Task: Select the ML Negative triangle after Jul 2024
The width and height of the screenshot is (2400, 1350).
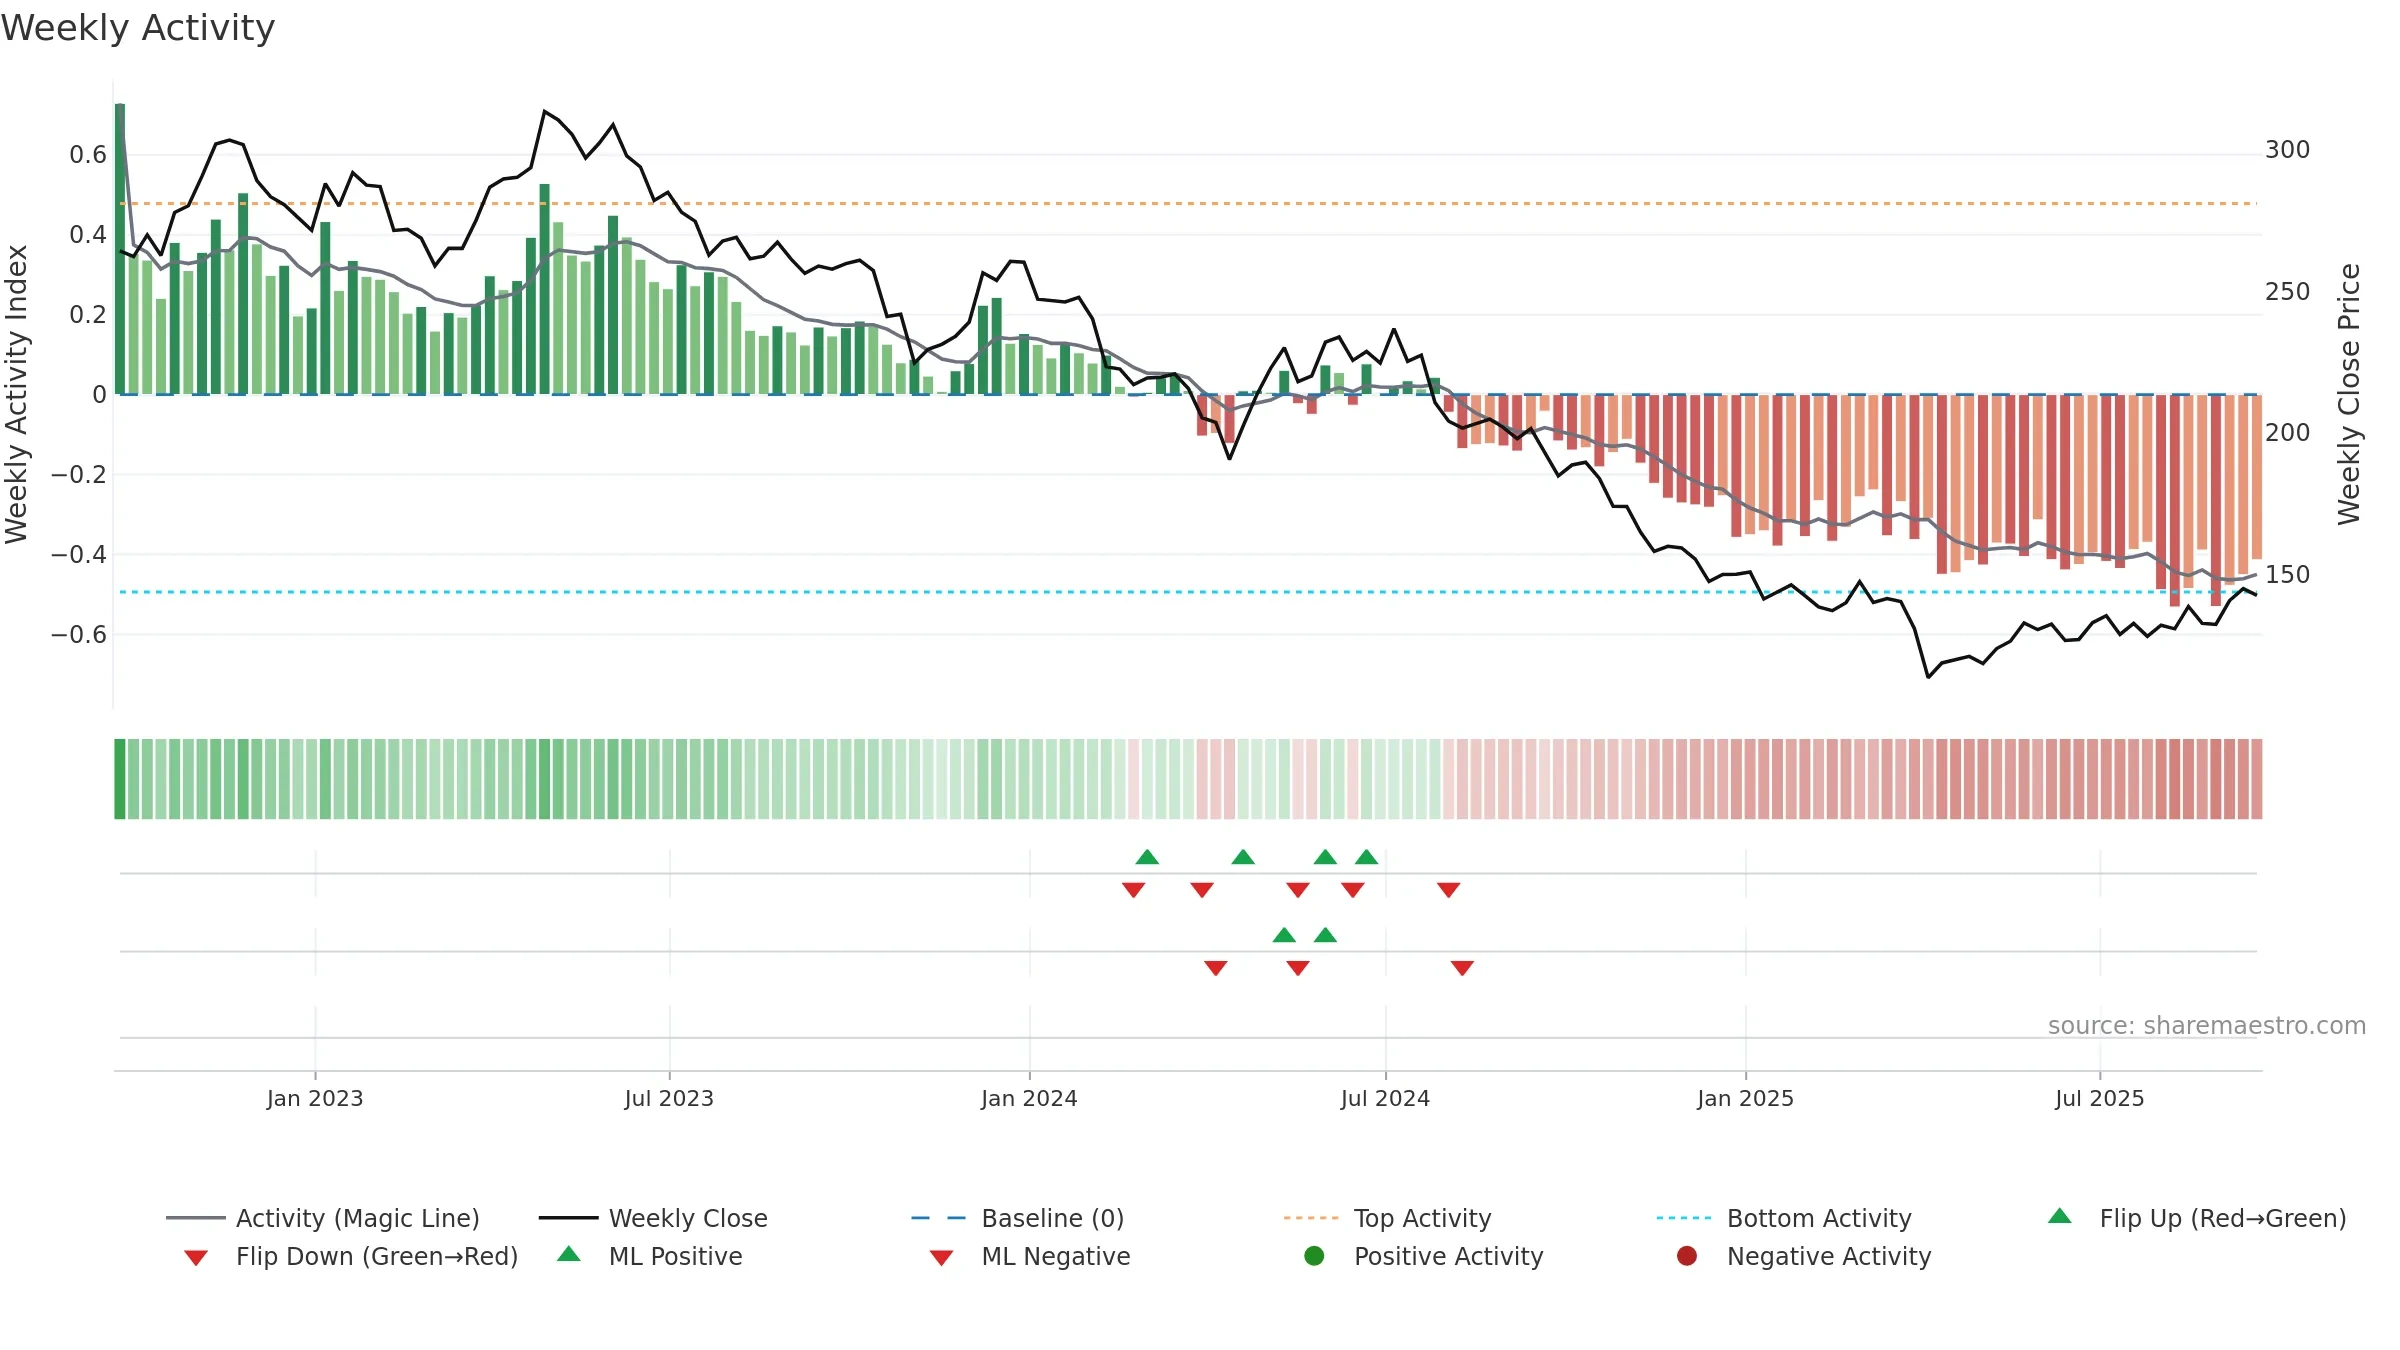Action: click(1462, 968)
